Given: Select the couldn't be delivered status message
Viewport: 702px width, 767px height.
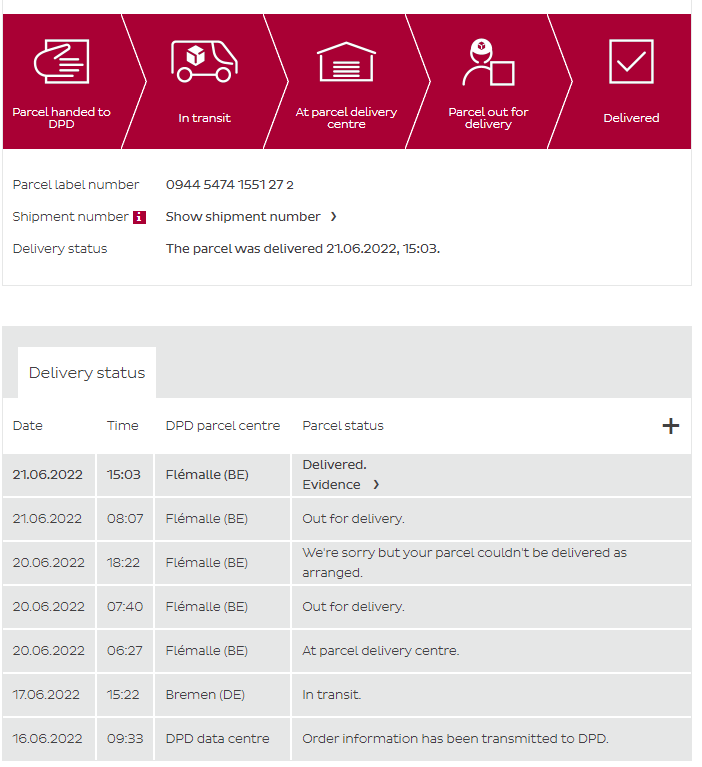Looking at the screenshot, I should tap(464, 563).
